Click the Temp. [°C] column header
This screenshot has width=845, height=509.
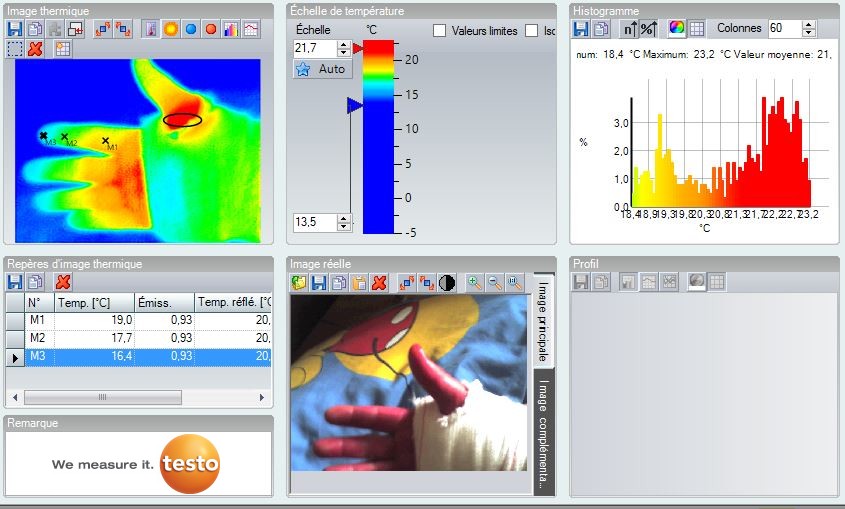click(94, 303)
